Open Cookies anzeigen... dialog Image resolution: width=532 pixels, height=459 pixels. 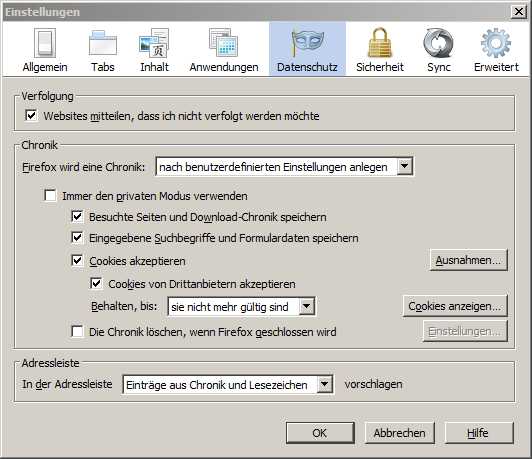(x=455, y=306)
